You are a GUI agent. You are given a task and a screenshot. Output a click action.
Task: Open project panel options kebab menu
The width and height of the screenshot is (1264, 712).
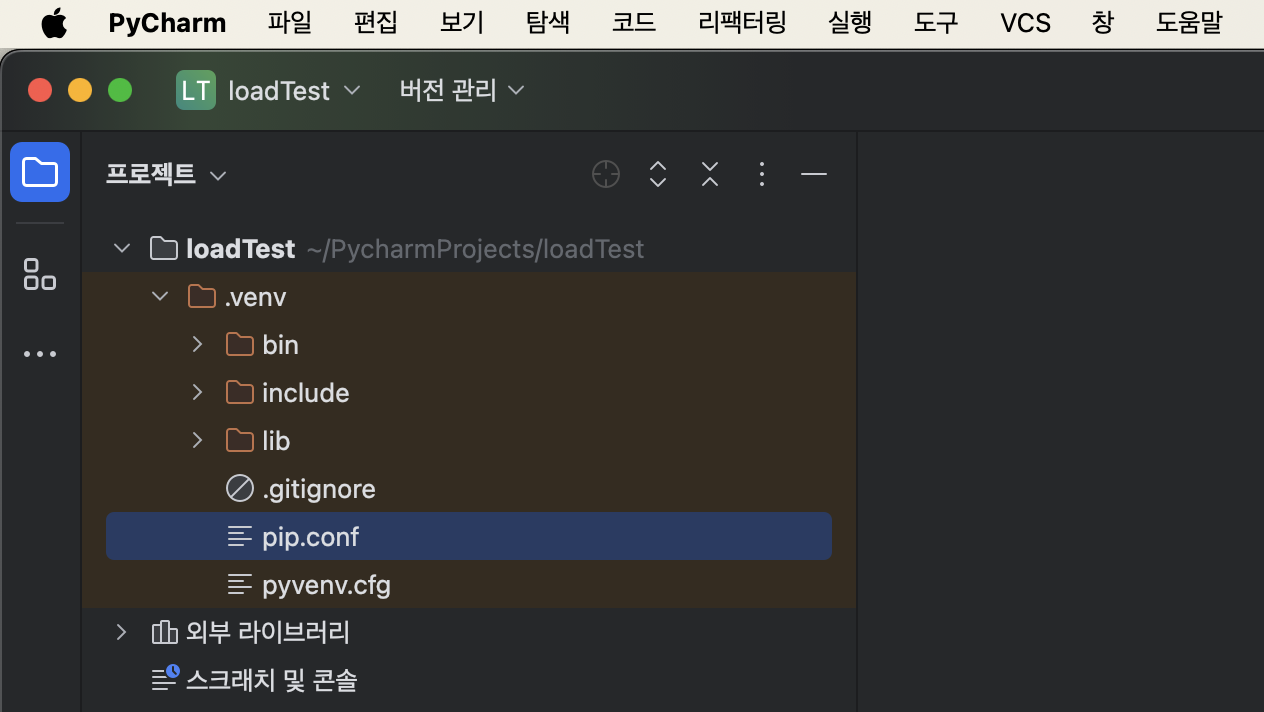coord(762,174)
